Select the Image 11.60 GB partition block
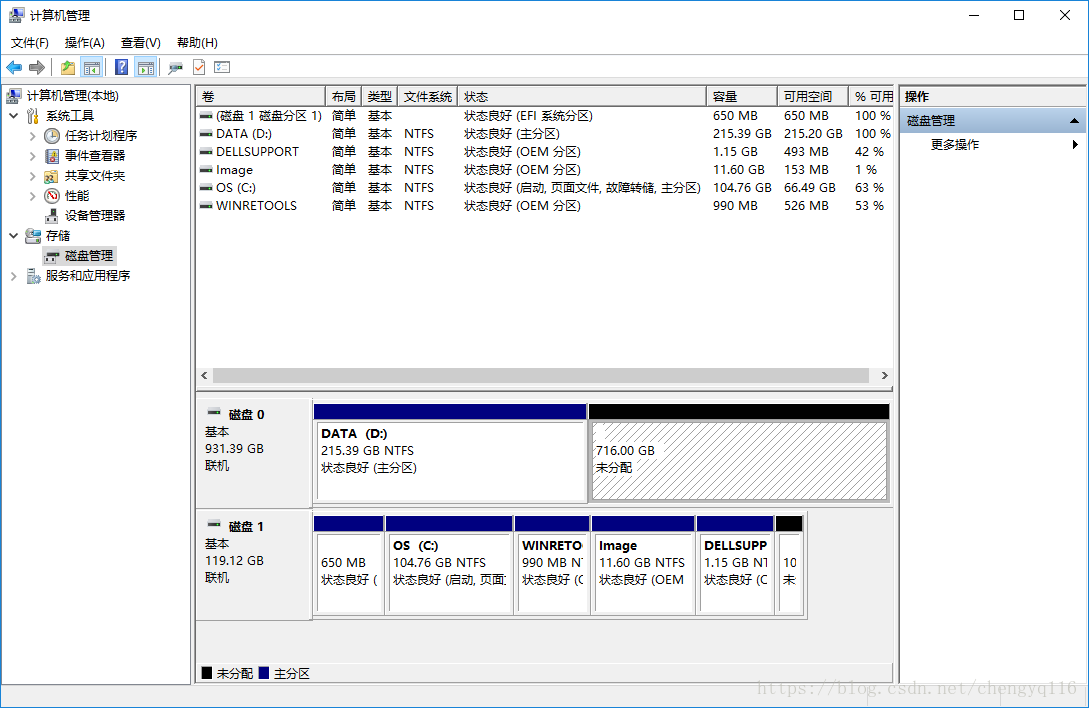 tap(643, 565)
